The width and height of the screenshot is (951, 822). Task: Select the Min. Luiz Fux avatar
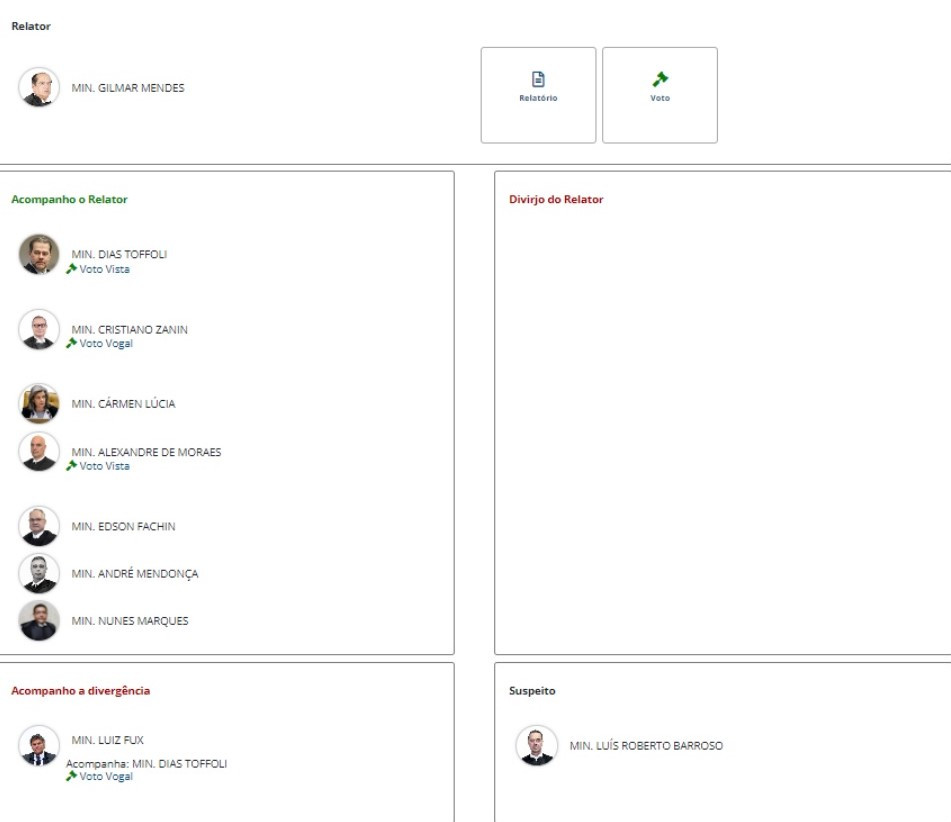(x=39, y=746)
